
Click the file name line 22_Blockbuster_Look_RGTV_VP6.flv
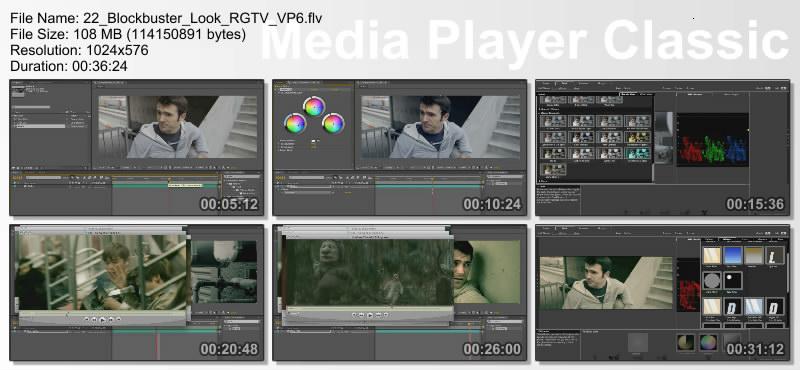tap(166, 19)
